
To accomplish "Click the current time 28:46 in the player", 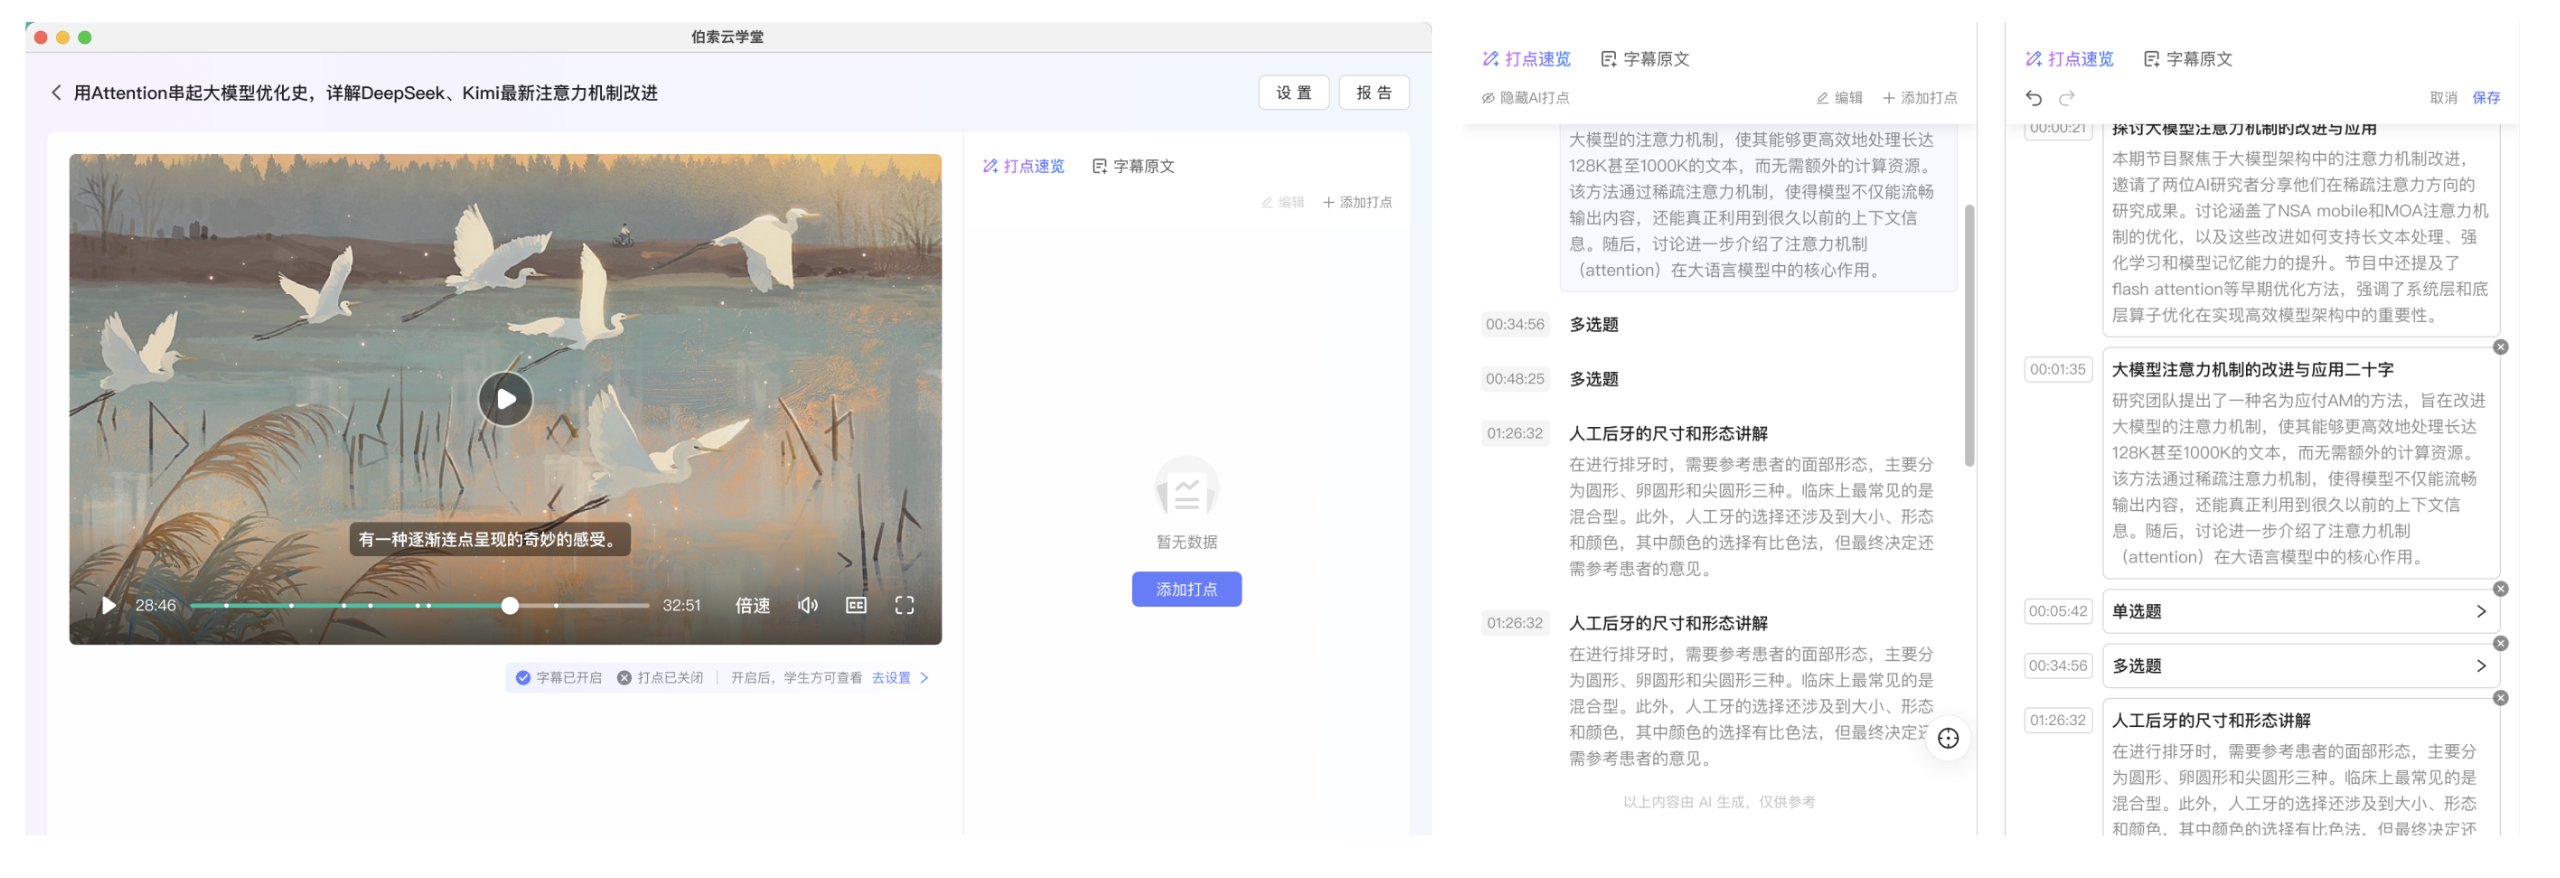I will click(x=155, y=605).
